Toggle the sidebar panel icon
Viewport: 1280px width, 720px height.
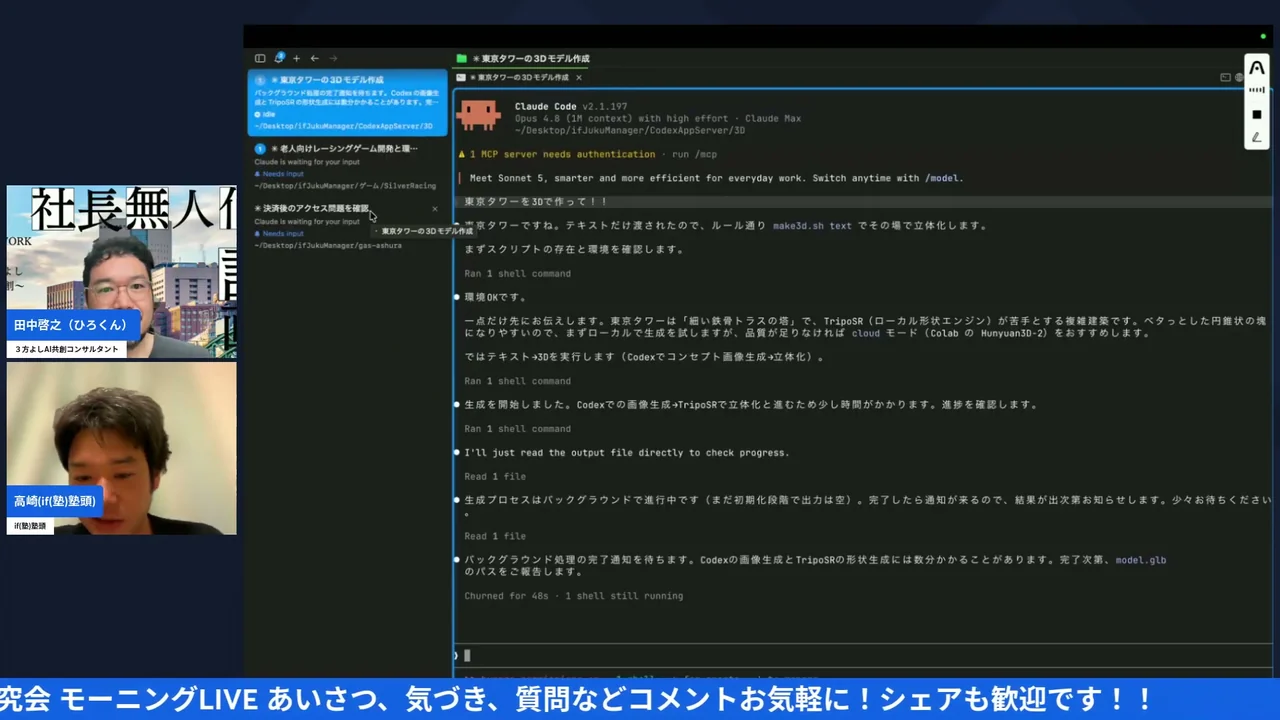tap(260, 59)
